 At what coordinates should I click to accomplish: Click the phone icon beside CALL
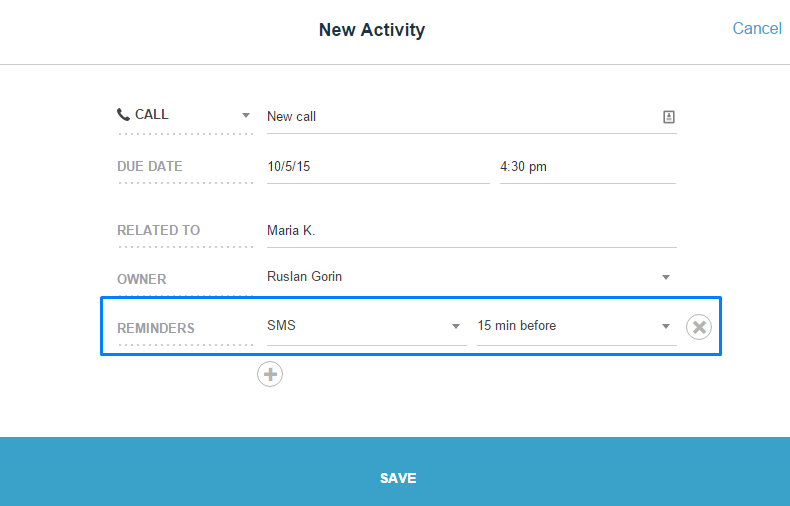pos(123,114)
